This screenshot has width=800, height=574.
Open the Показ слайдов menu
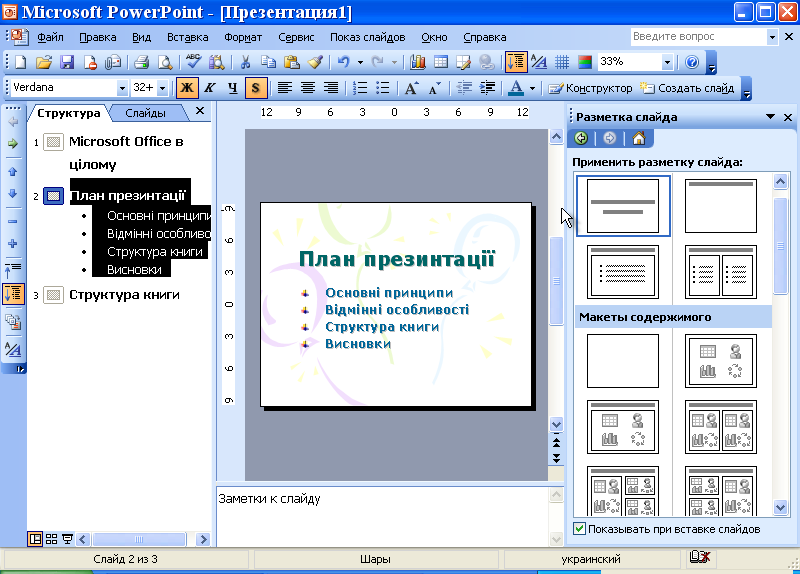367,37
